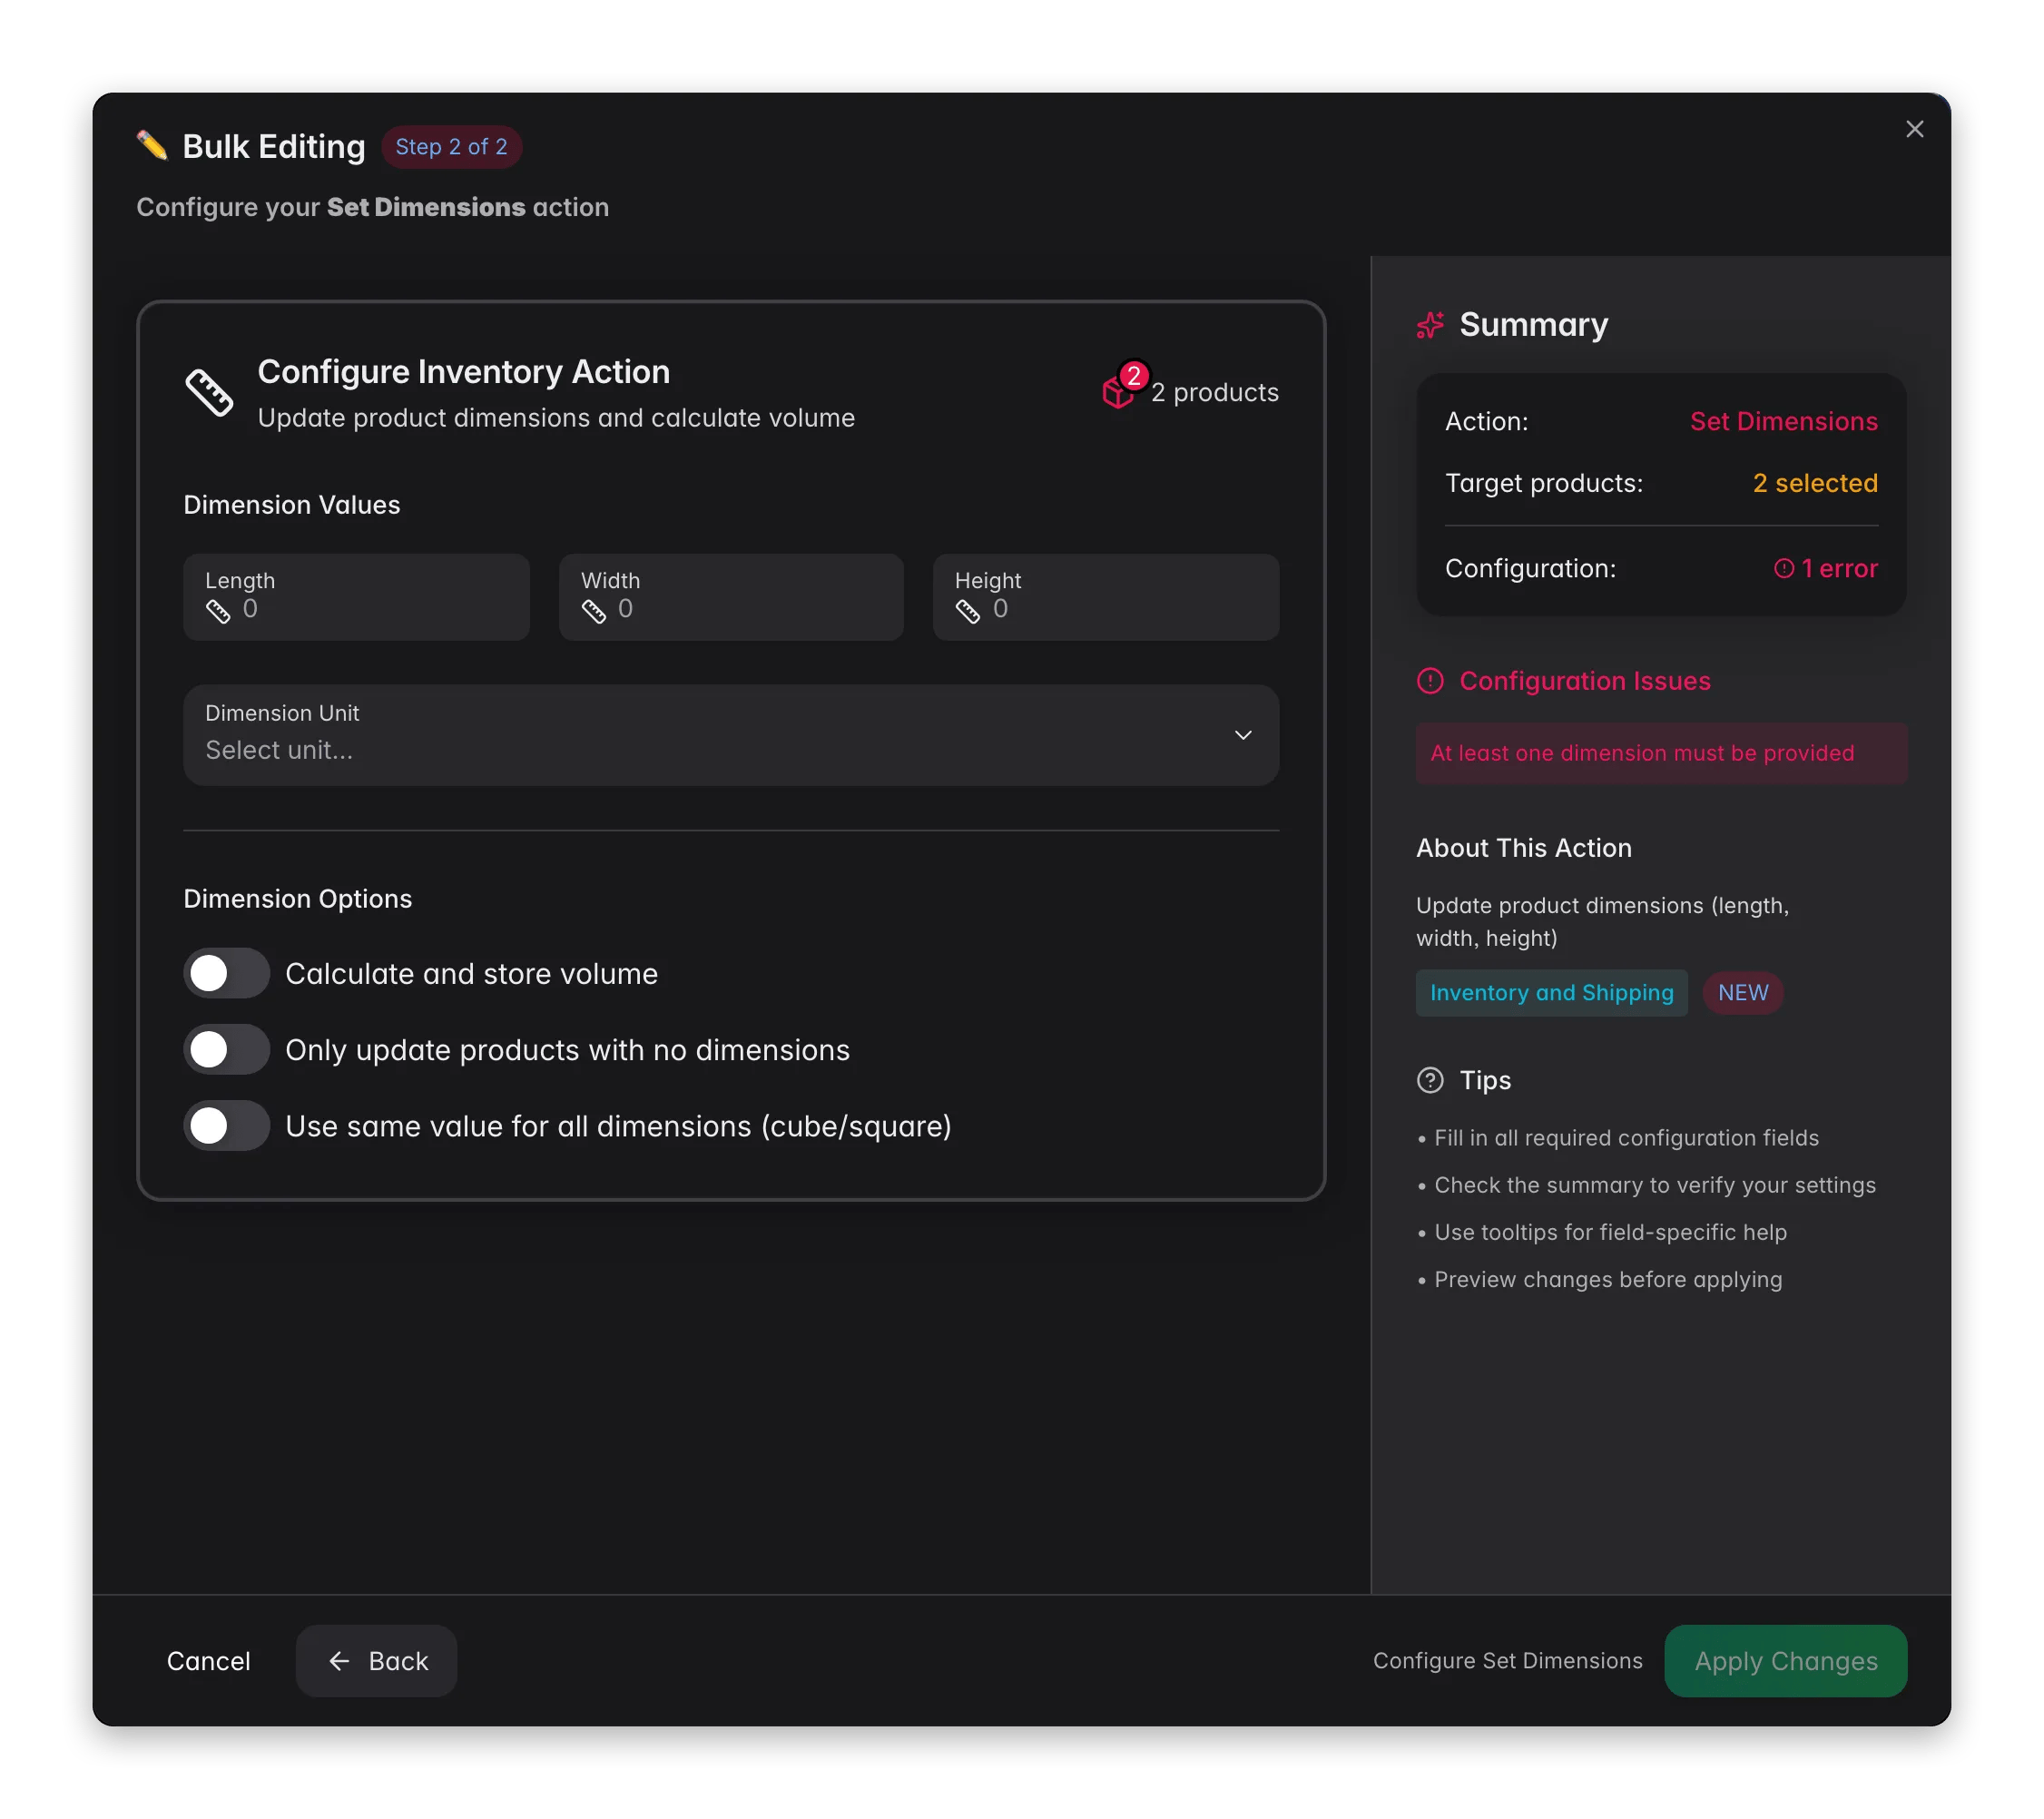
Task: Click the Configure Set Dimensions footer text
Action: [1507, 1661]
